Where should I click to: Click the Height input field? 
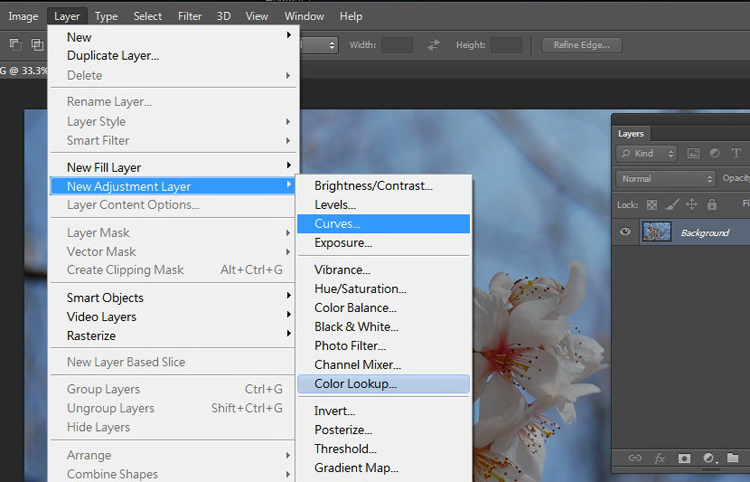click(x=507, y=45)
